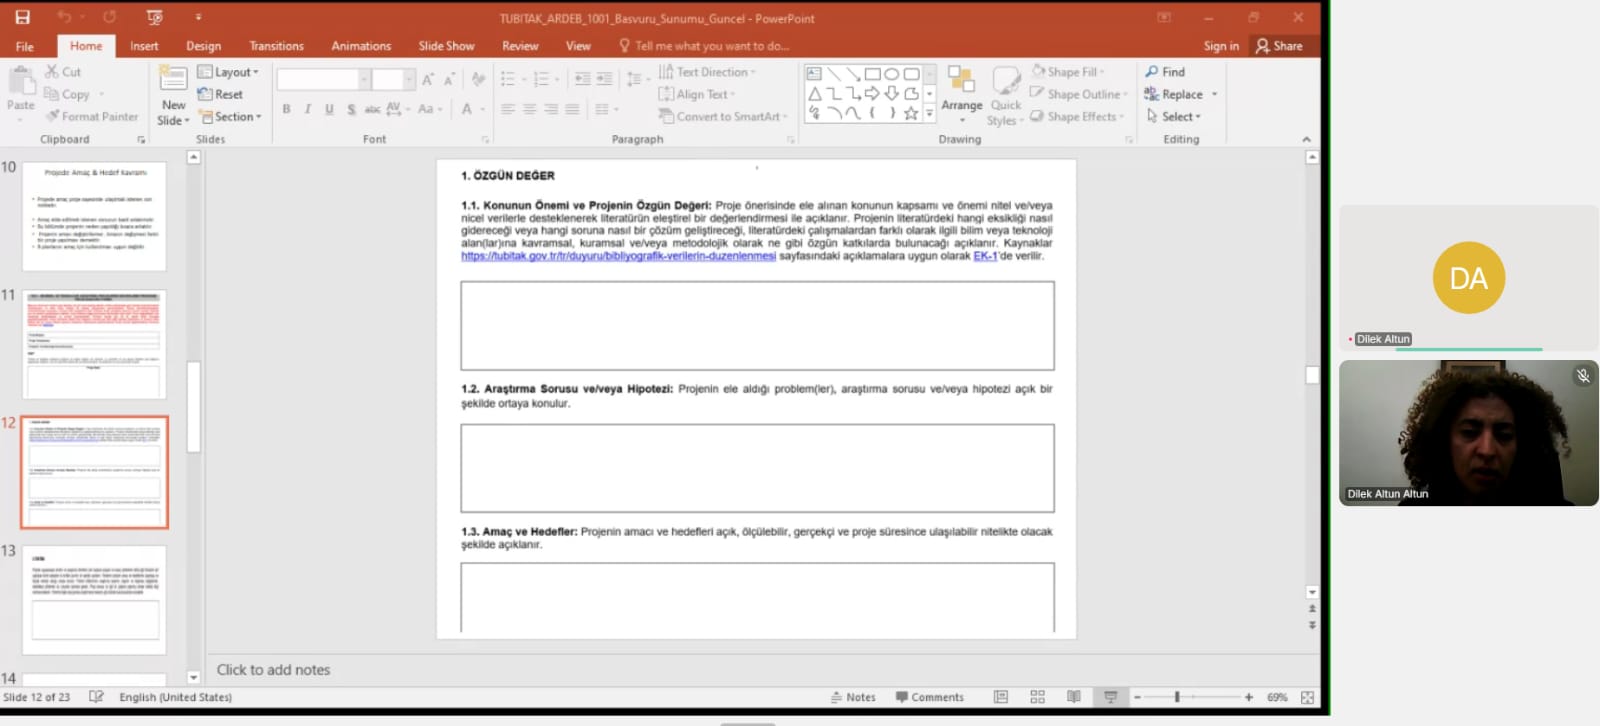Toggle Bold formatting
This screenshot has height=726, width=1600.
coord(286,109)
